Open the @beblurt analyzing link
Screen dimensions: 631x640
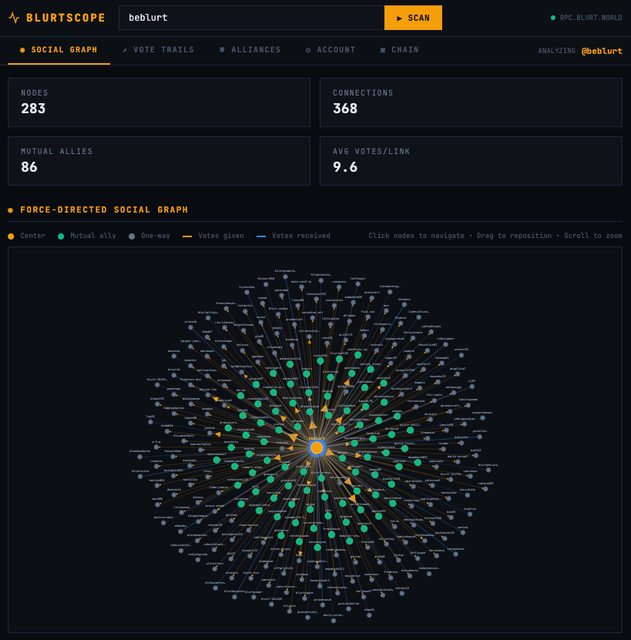[601, 51]
